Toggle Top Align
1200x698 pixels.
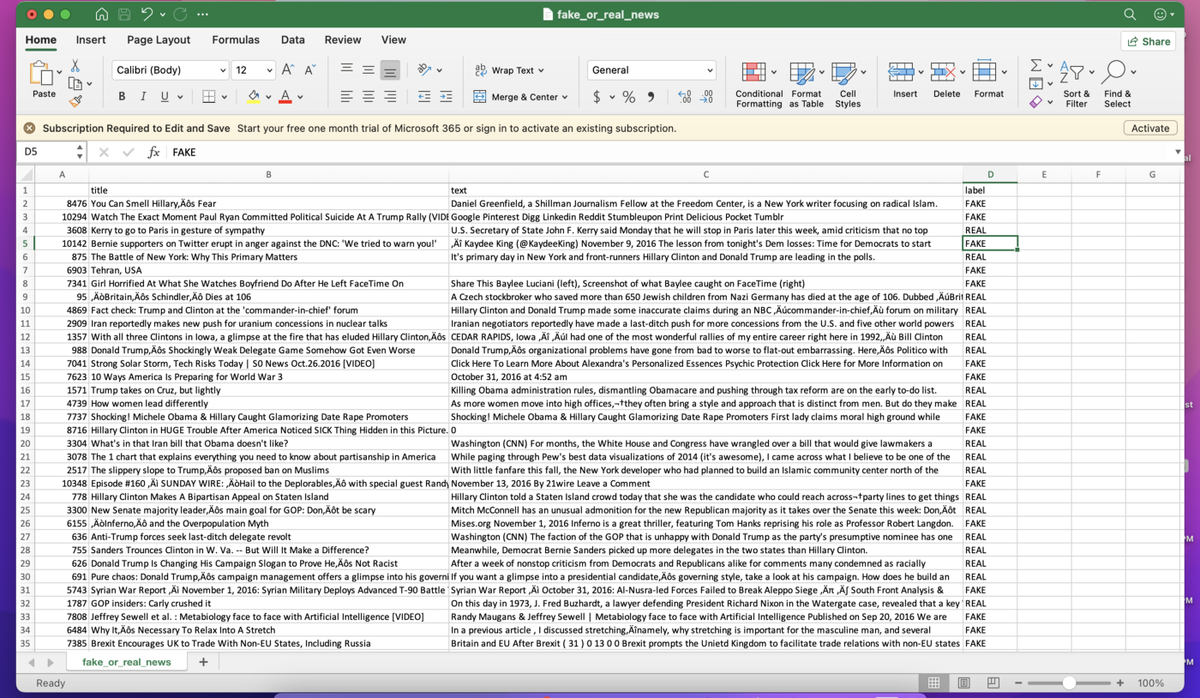[x=345, y=70]
